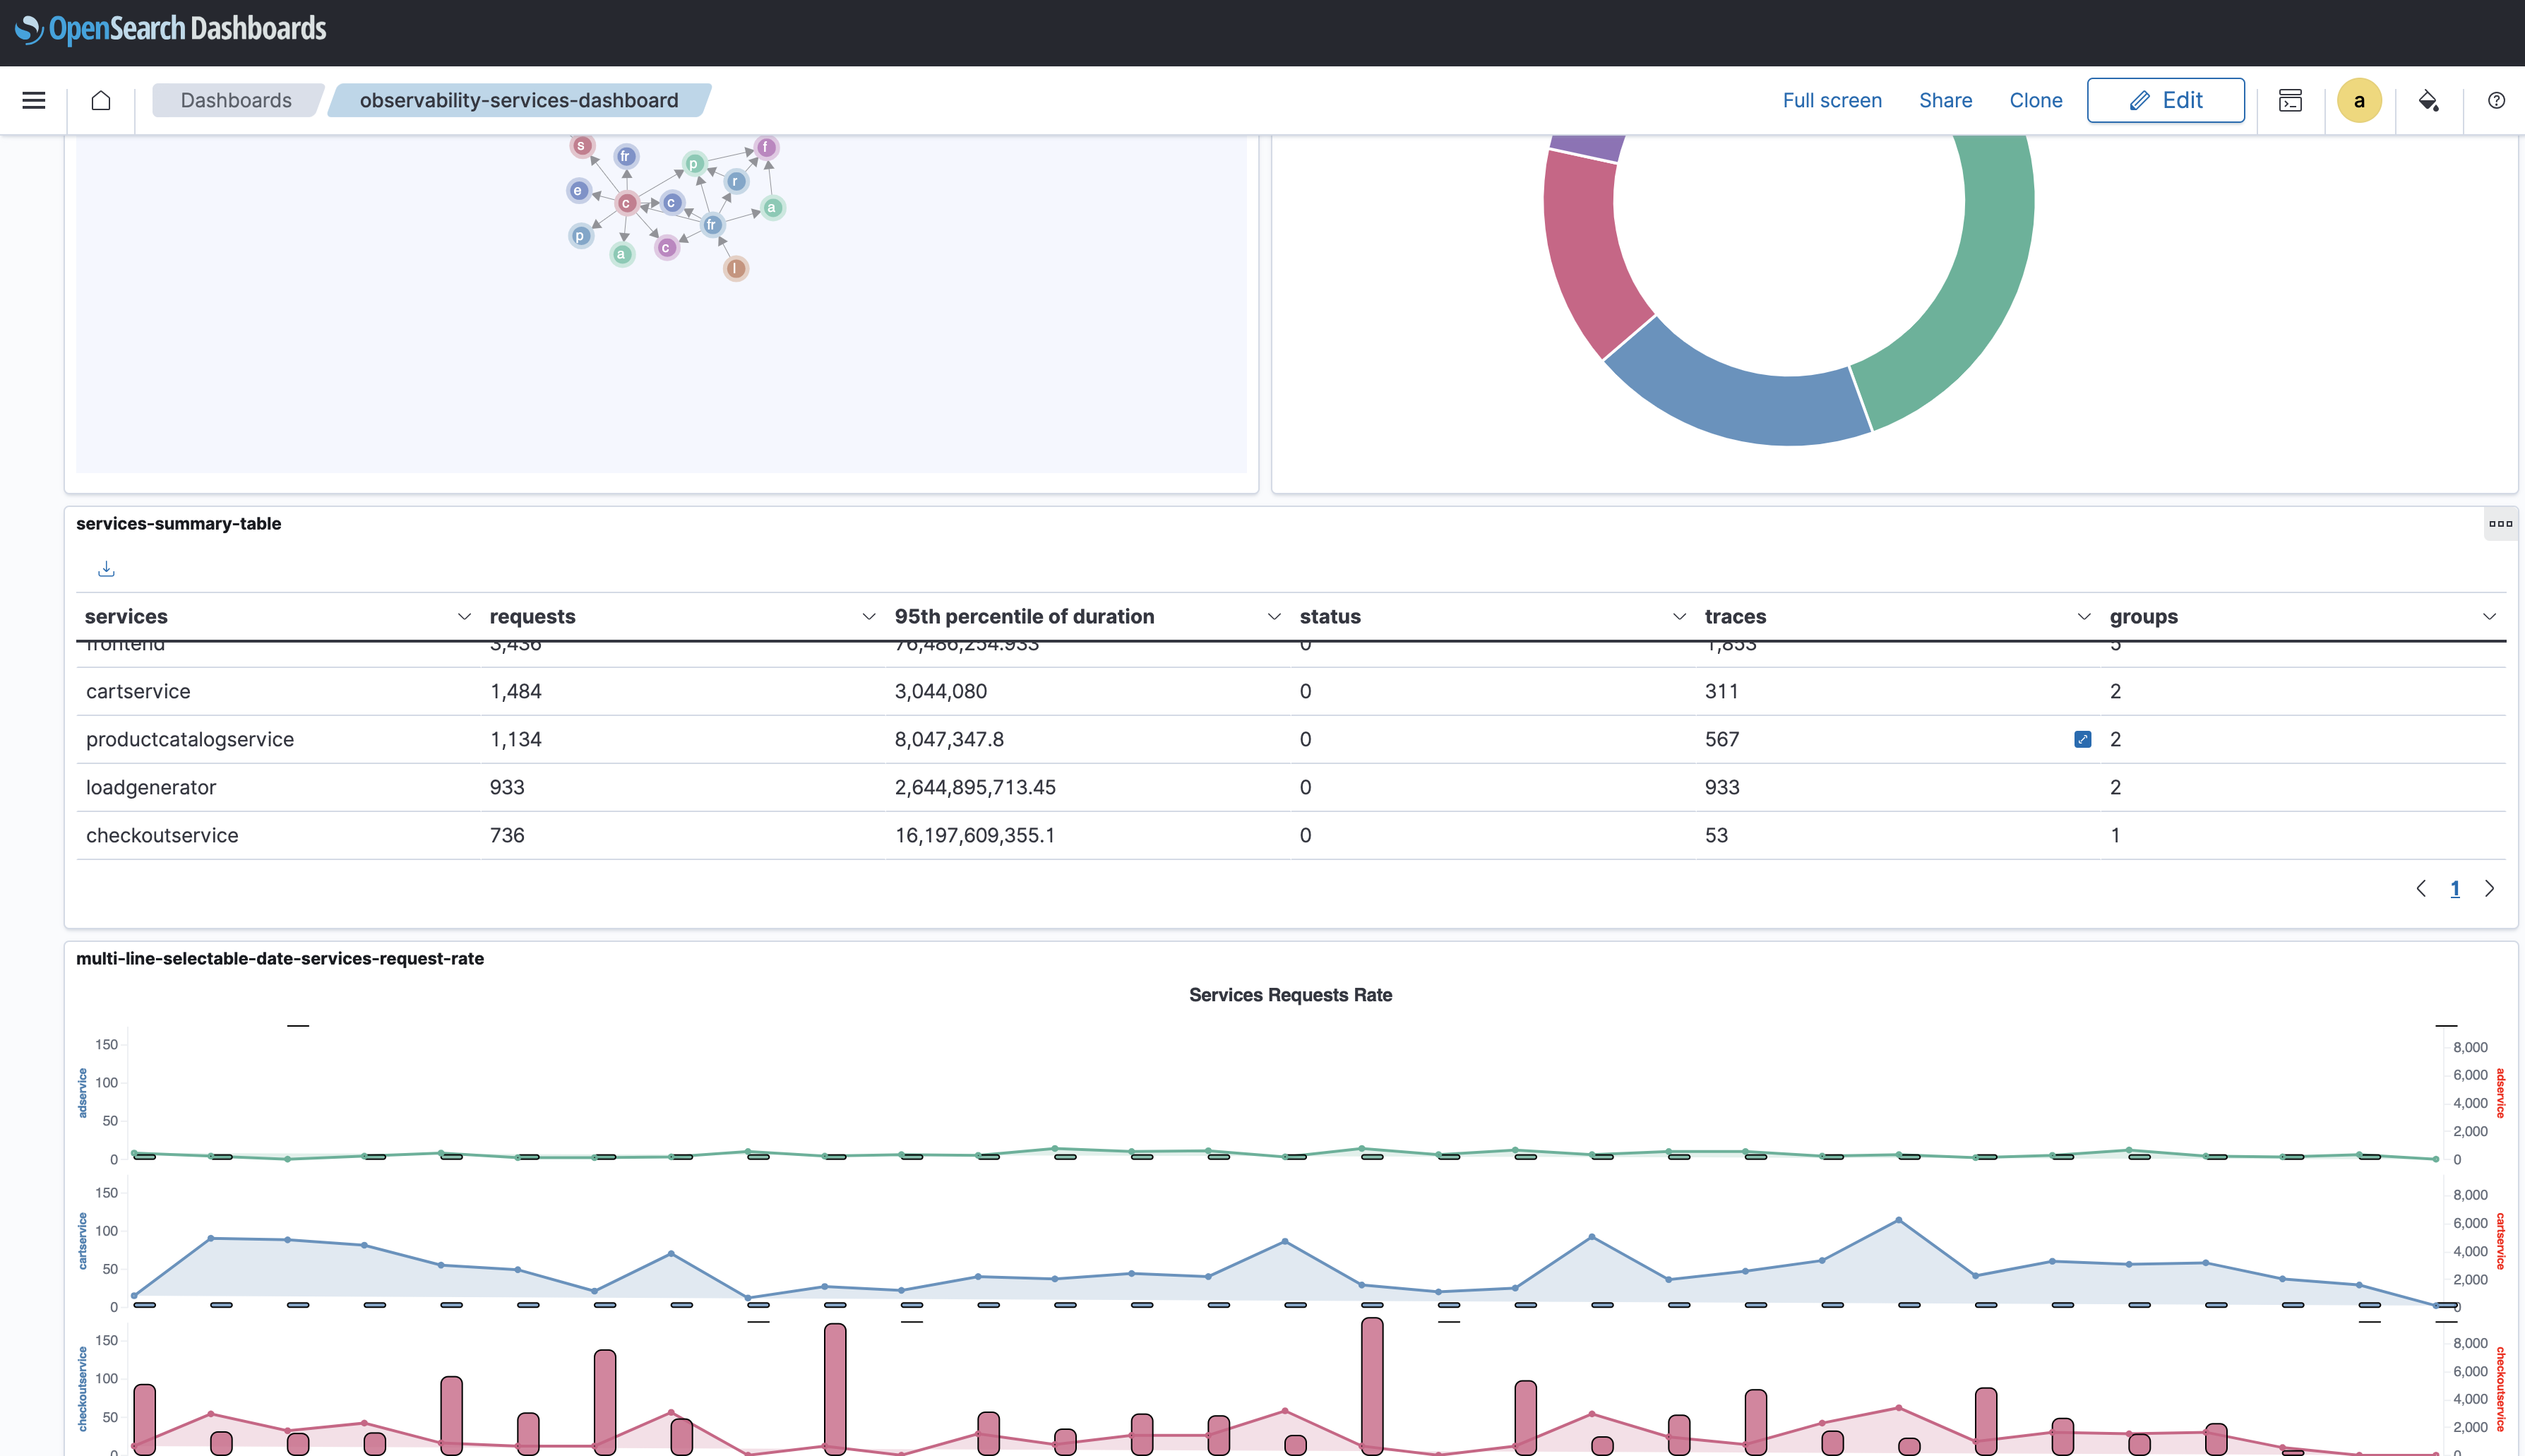Open 95th percentile of duration column dropdown
This screenshot has width=2525, height=1456.
1274,617
